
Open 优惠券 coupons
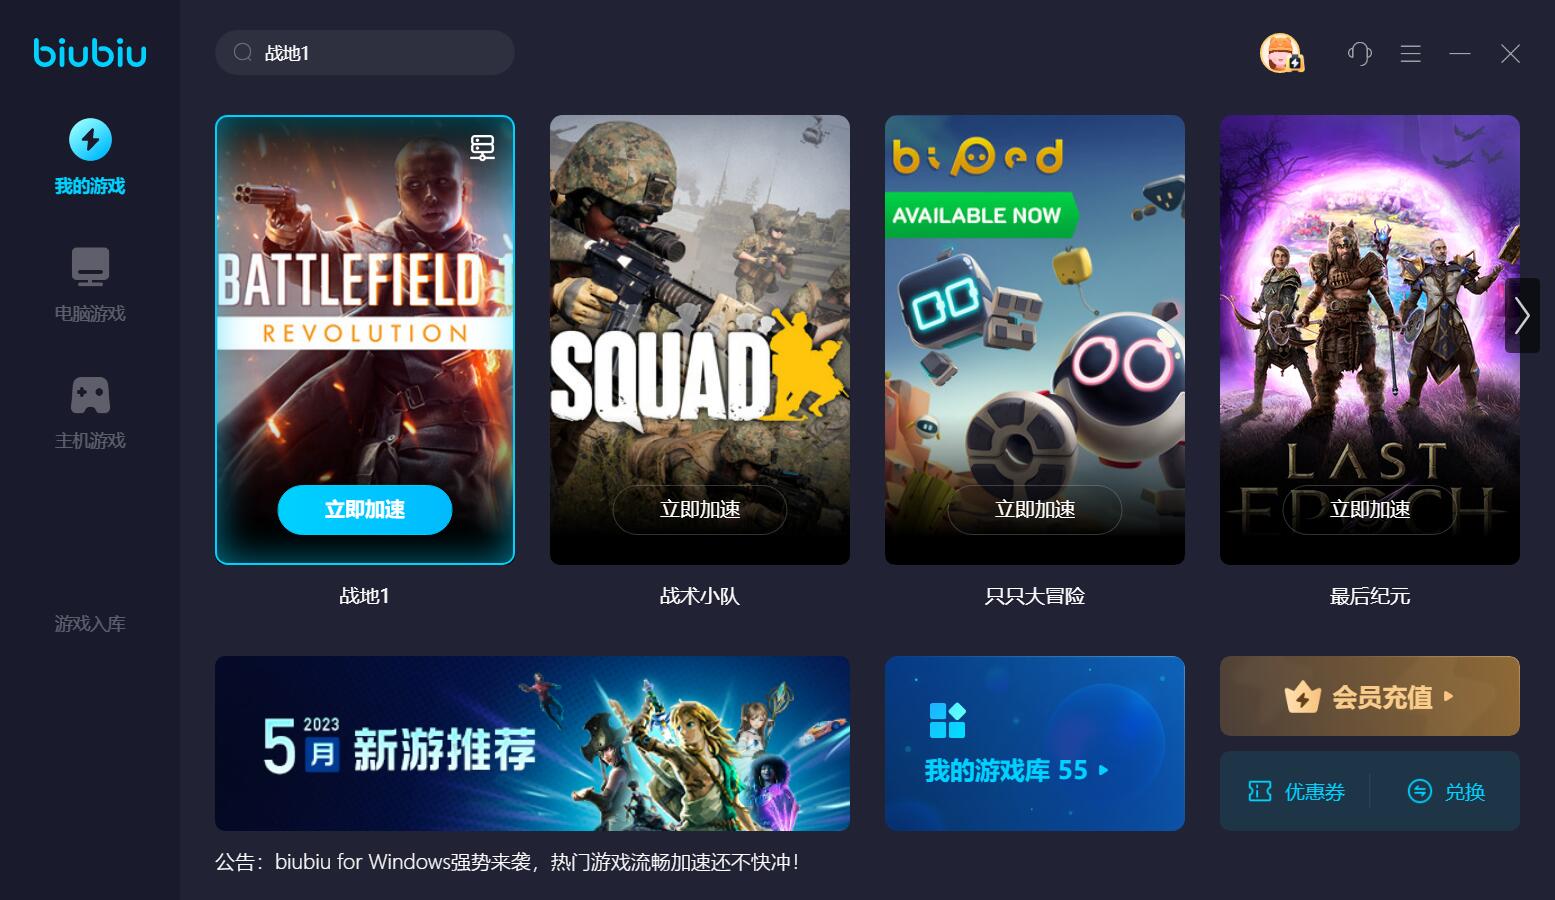click(x=1296, y=792)
